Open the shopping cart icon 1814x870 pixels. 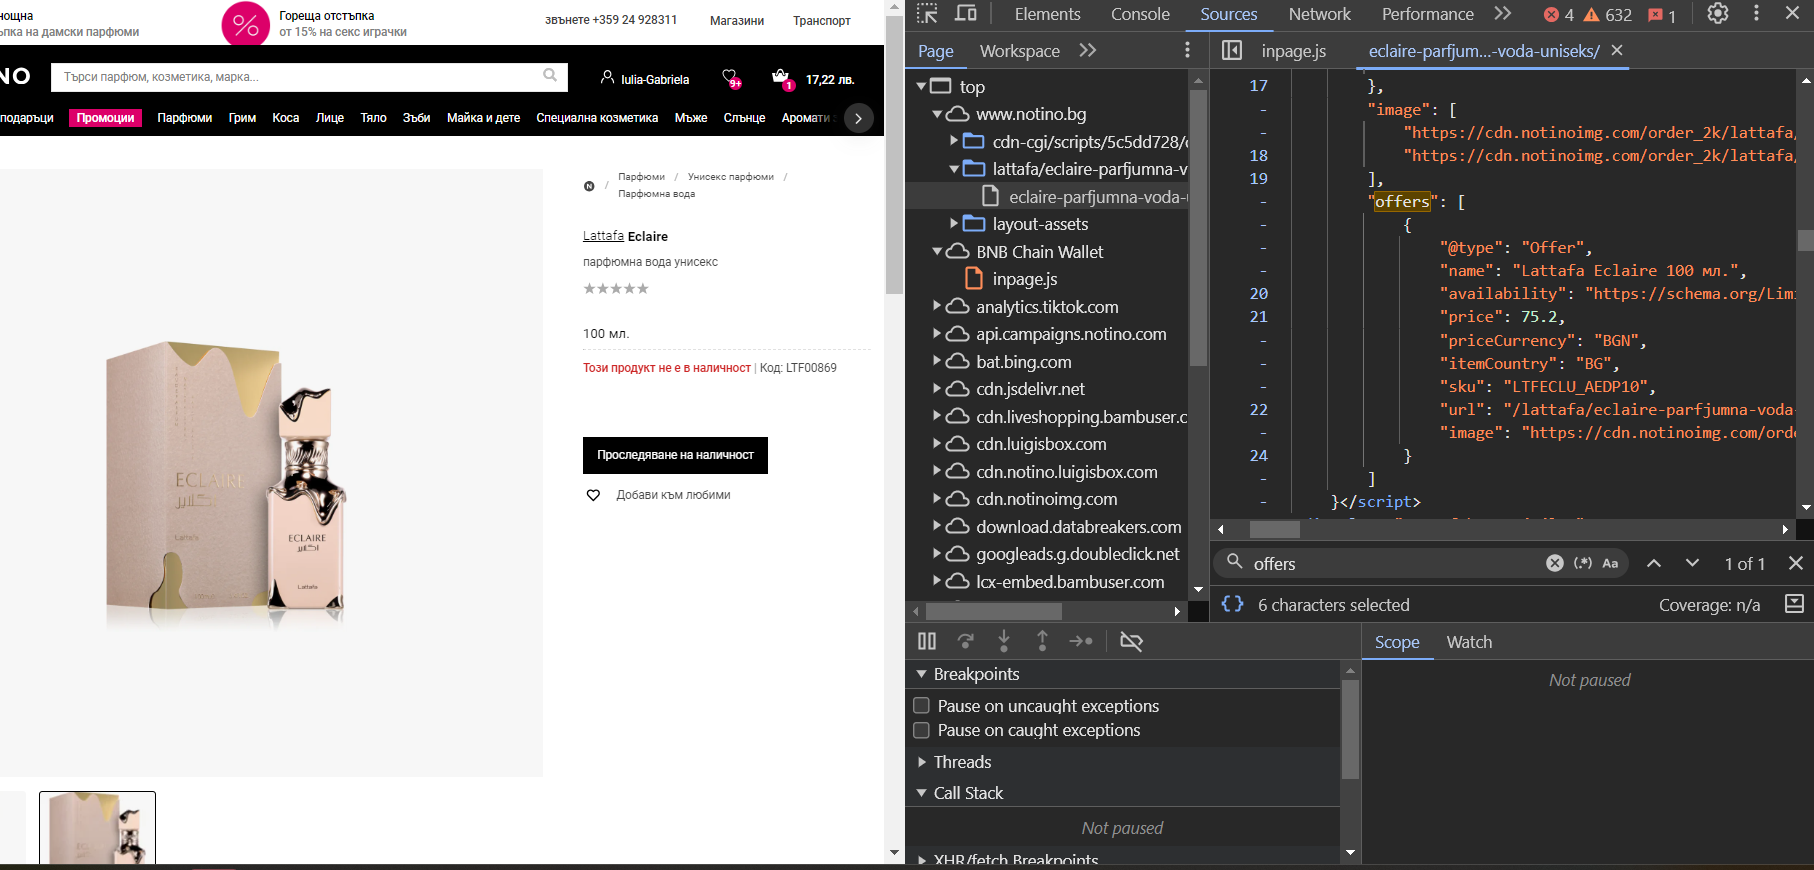(782, 78)
